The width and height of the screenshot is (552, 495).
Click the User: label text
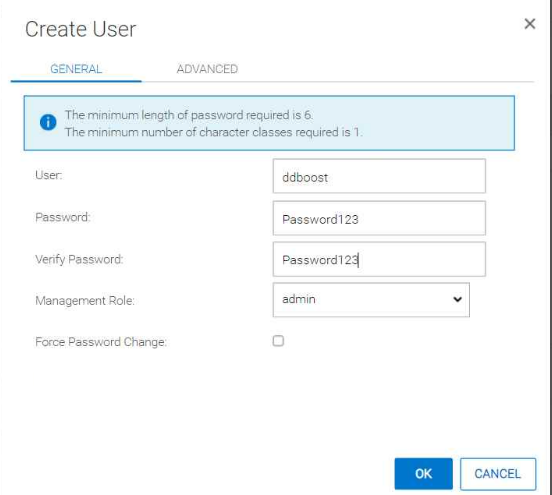(x=49, y=175)
